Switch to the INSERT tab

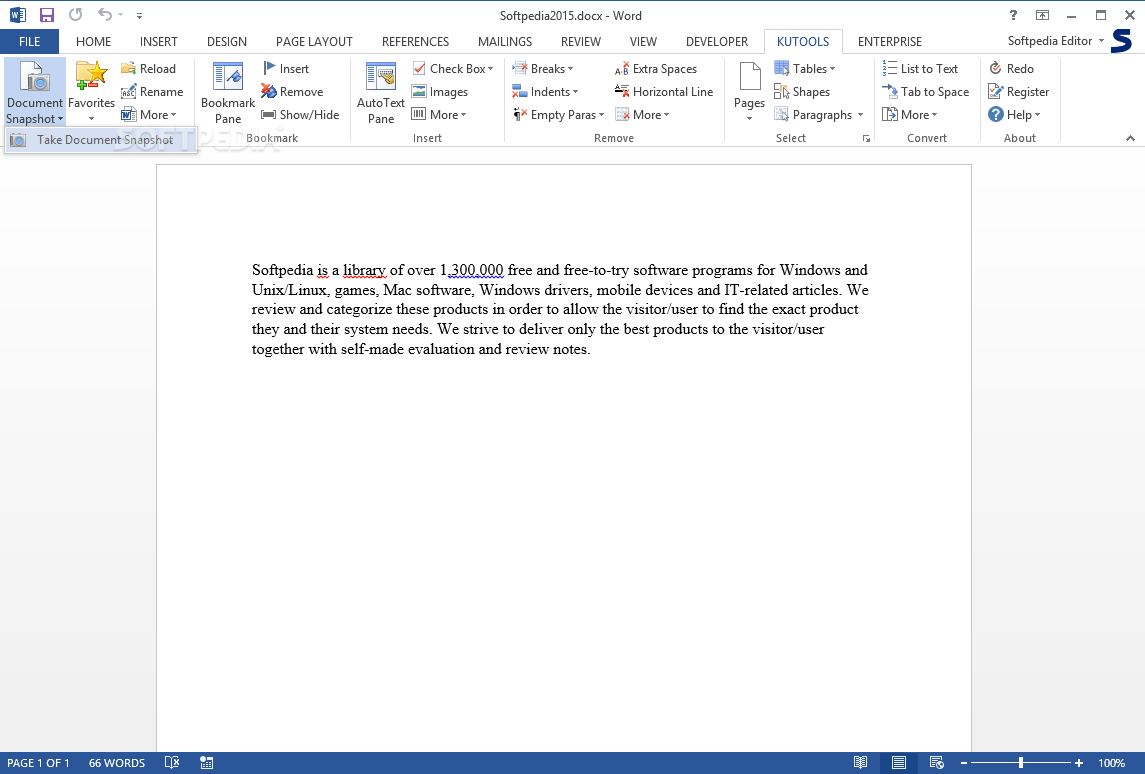(158, 42)
